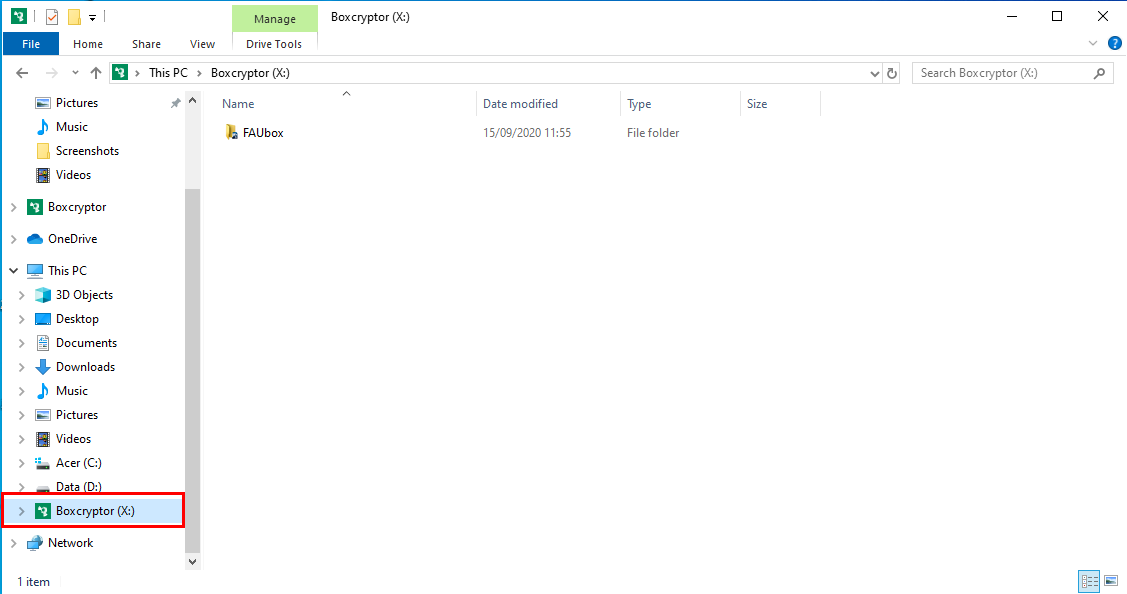Open Help with the question mark icon
1127x594 pixels.
(1115, 43)
